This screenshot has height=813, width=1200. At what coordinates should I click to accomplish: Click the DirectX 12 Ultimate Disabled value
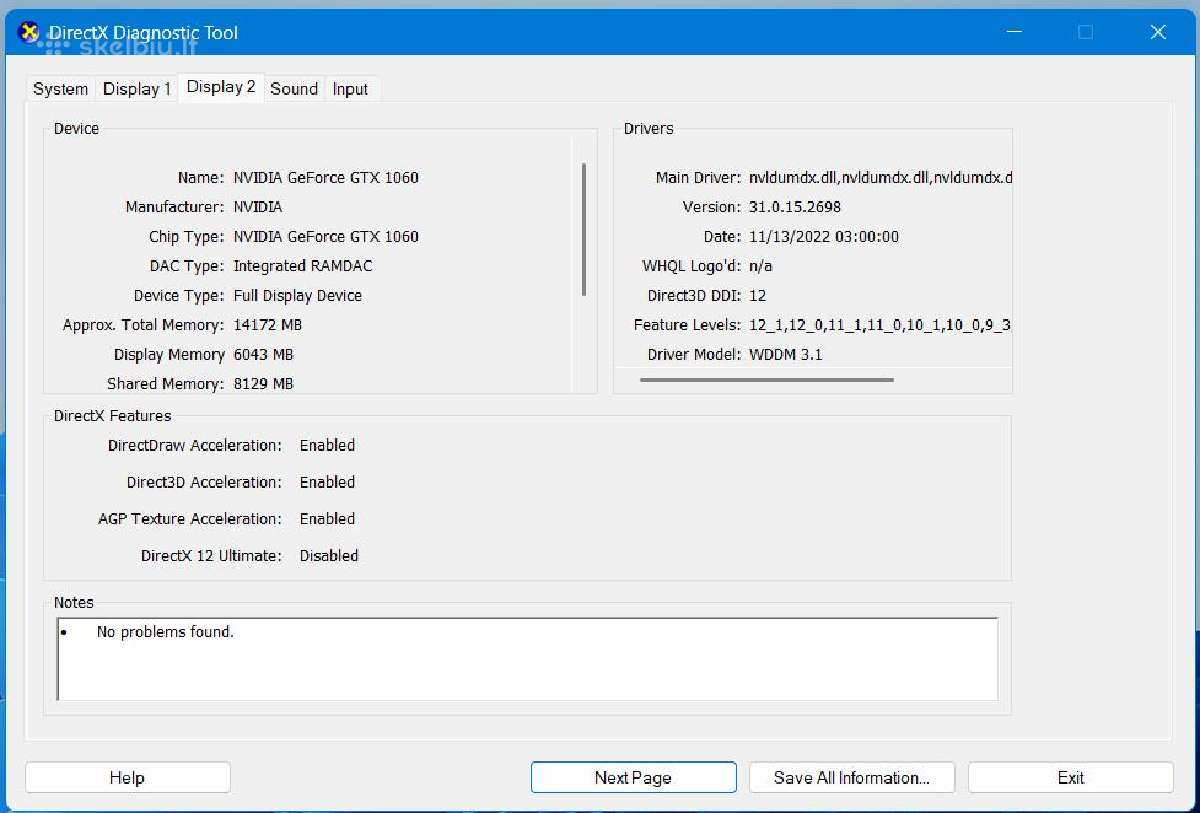[329, 556]
